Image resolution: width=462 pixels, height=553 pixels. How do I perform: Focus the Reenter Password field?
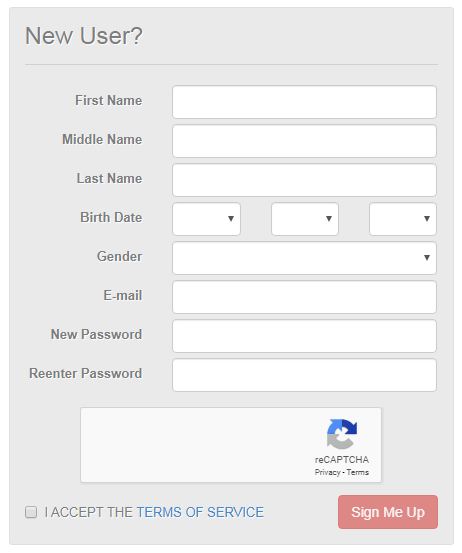pos(304,375)
